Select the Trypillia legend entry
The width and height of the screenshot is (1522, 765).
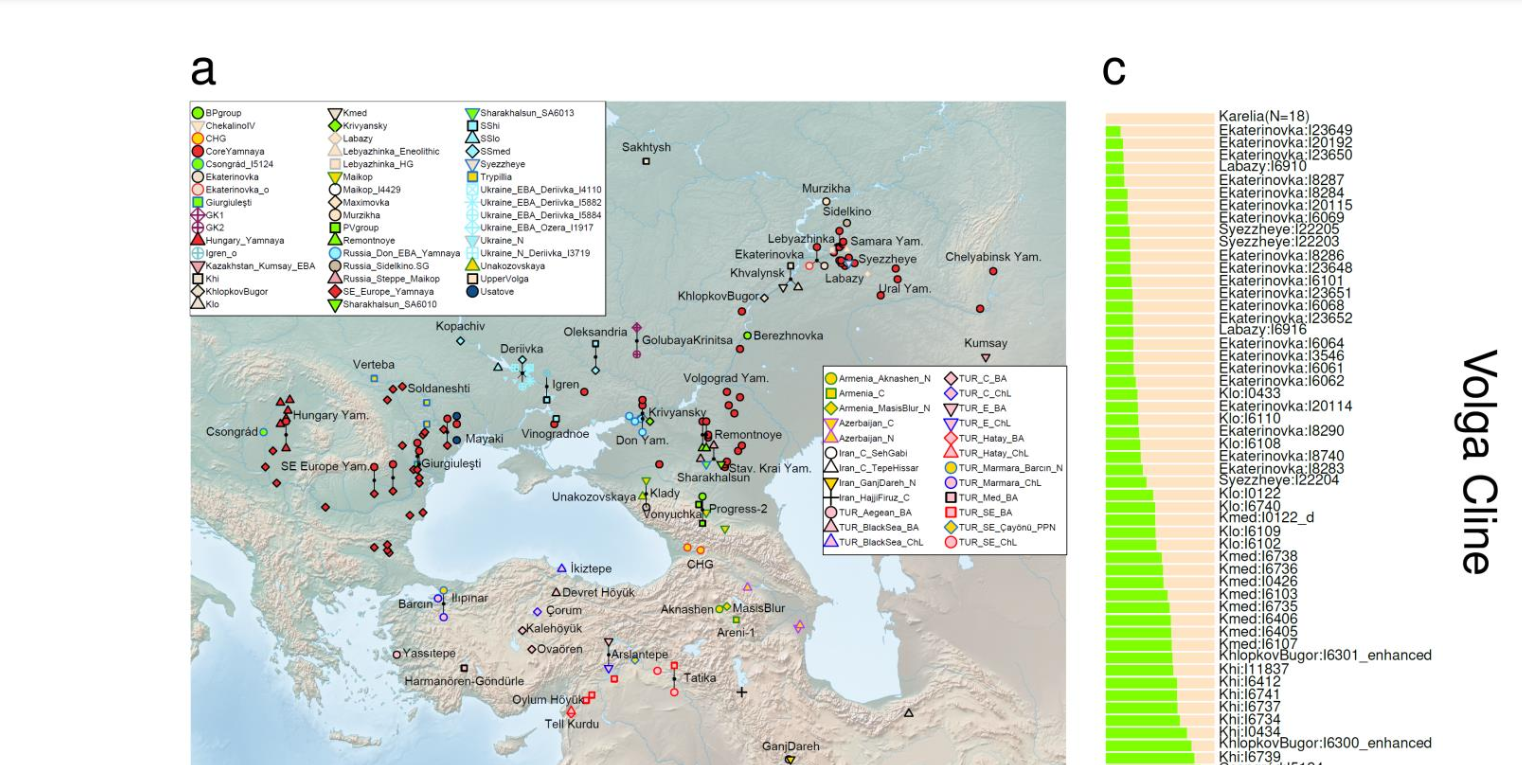(490, 176)
